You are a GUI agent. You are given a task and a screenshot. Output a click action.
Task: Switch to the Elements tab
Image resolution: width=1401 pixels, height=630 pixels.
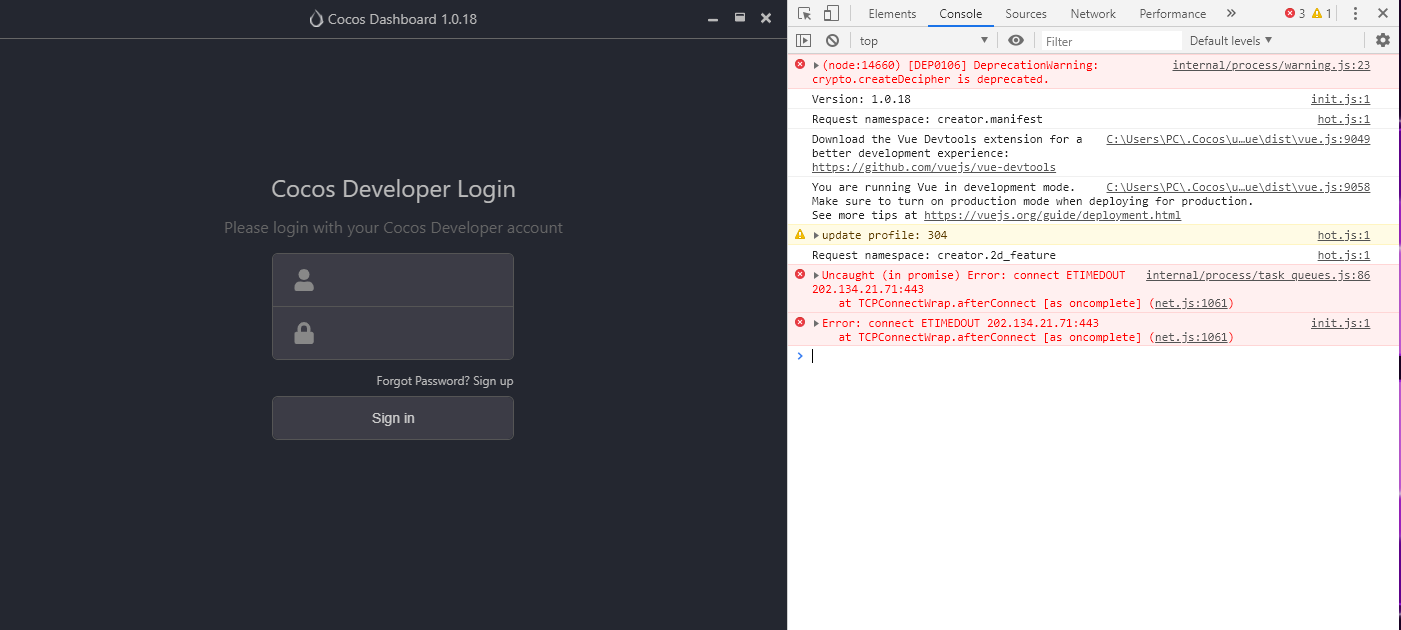click(892, 14)
